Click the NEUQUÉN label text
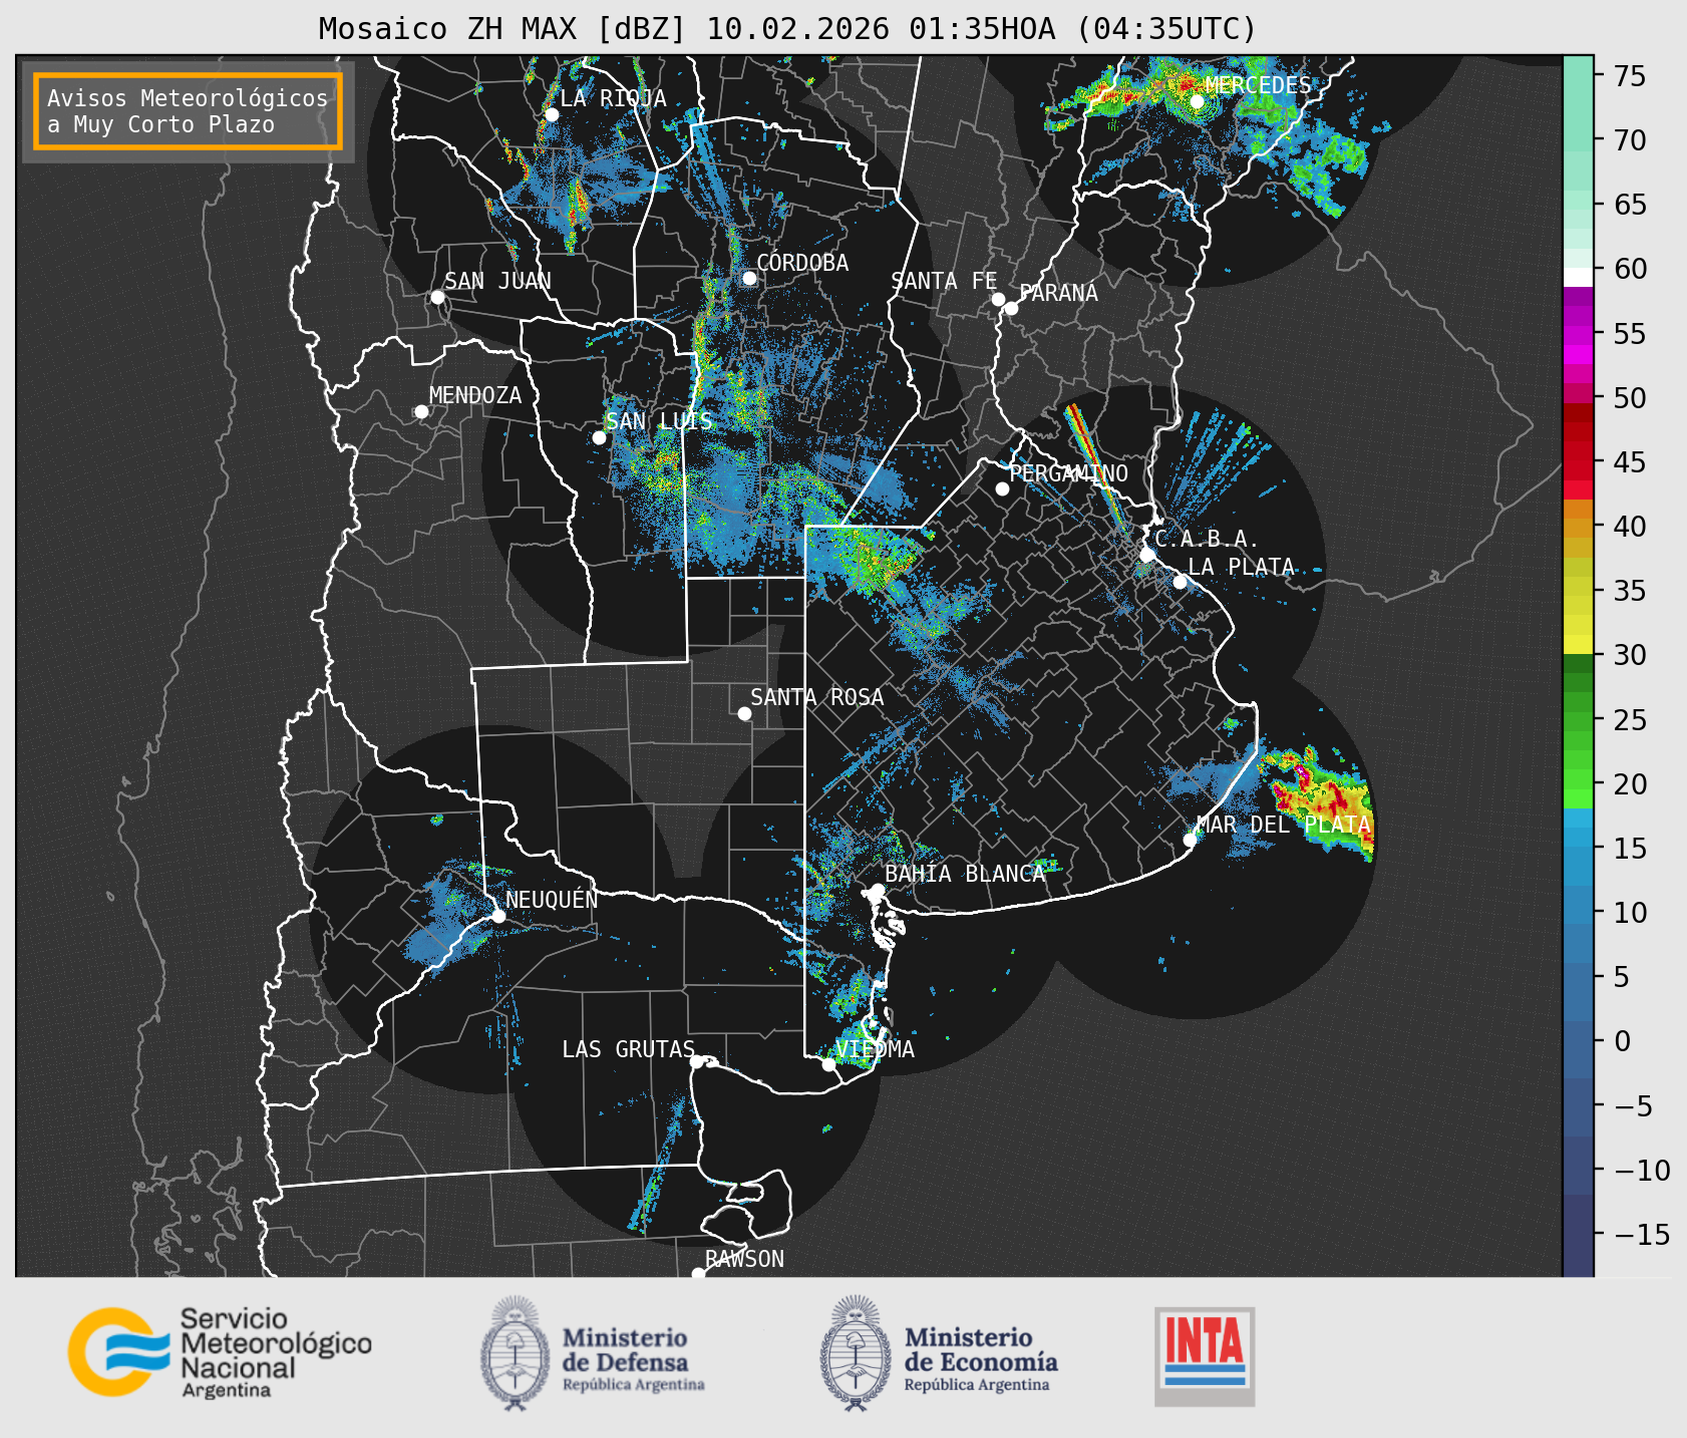The width and height of the screenshot is (1687, 1438). pos(551,899)
